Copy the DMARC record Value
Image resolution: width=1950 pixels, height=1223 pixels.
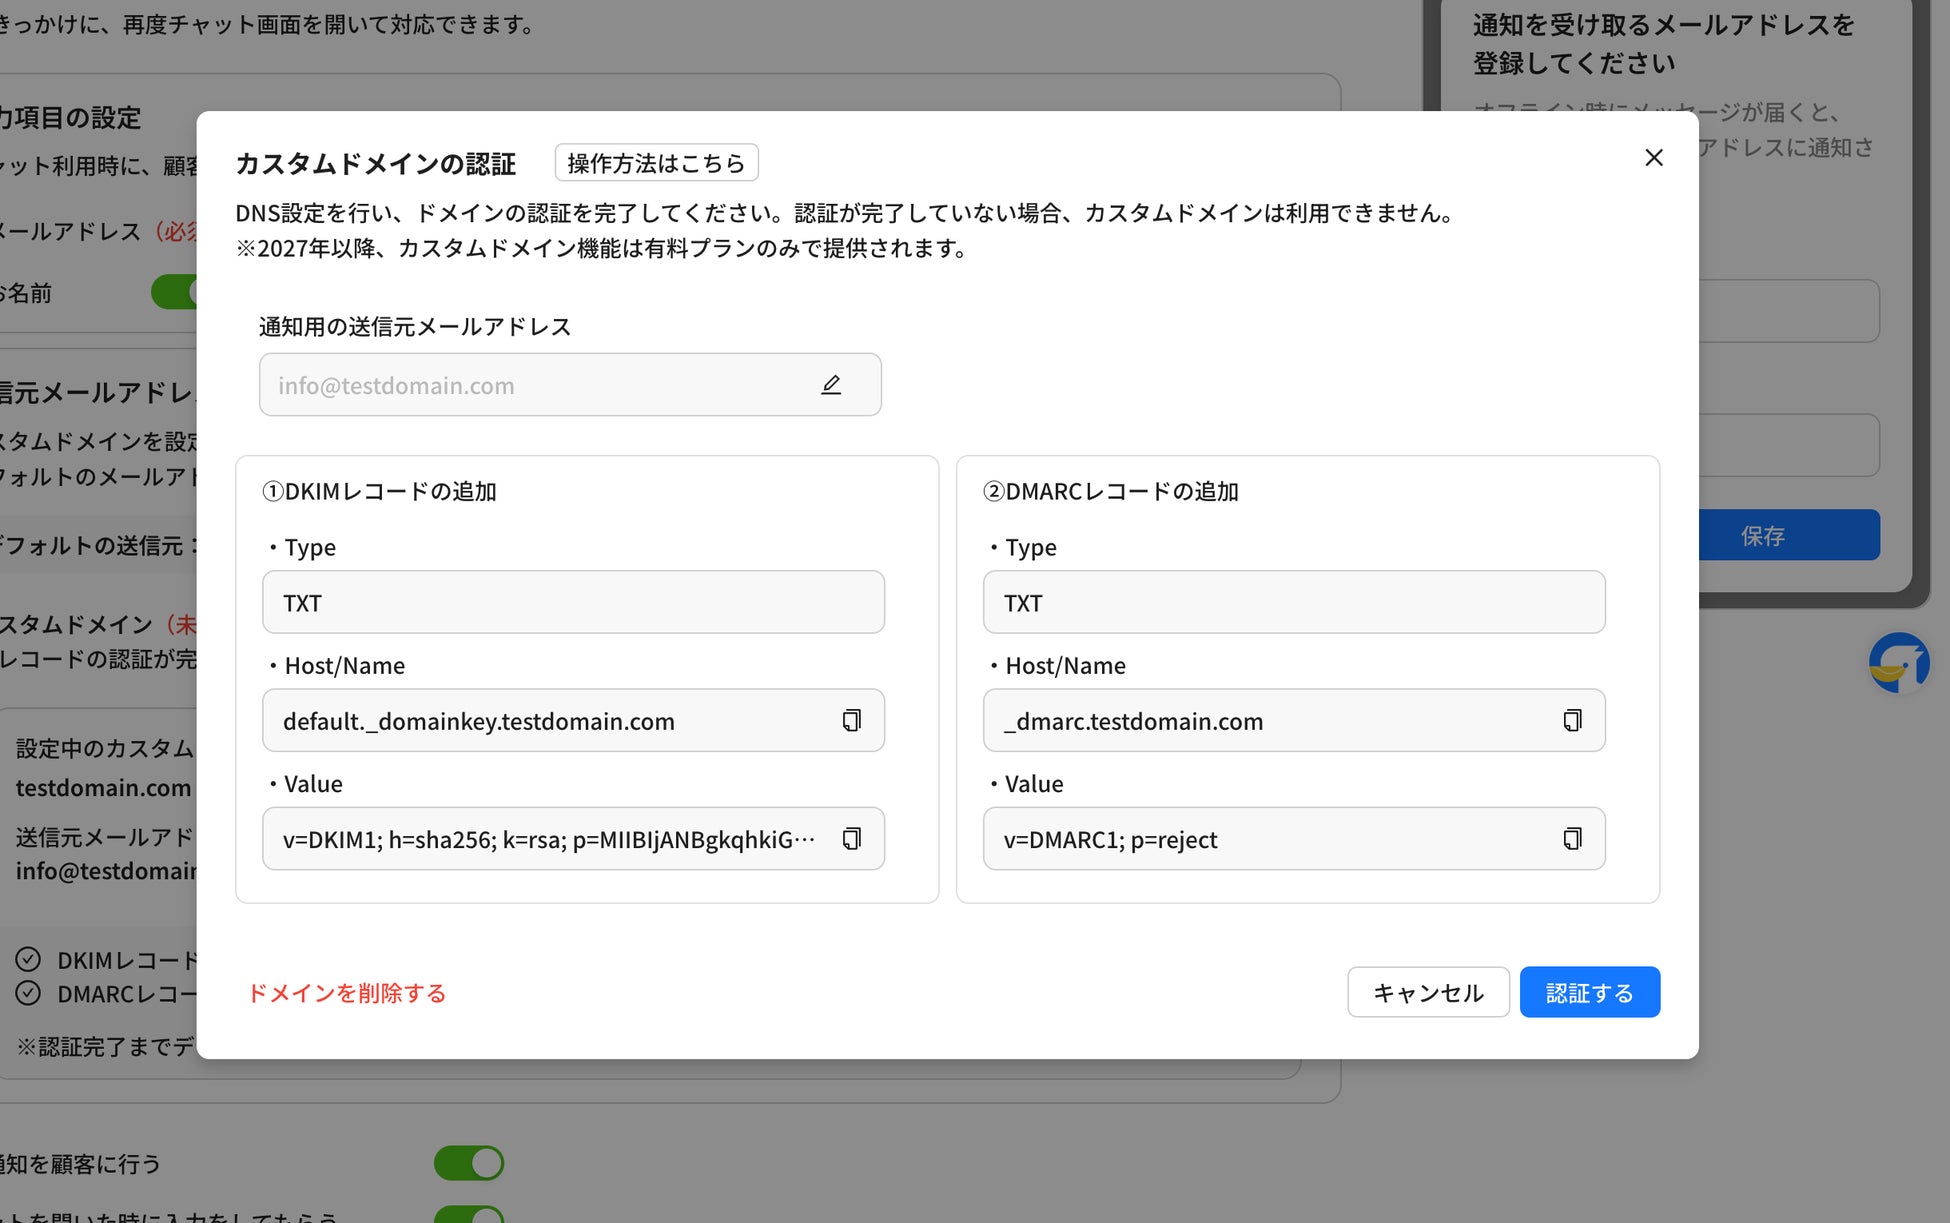pos(1572,839)
